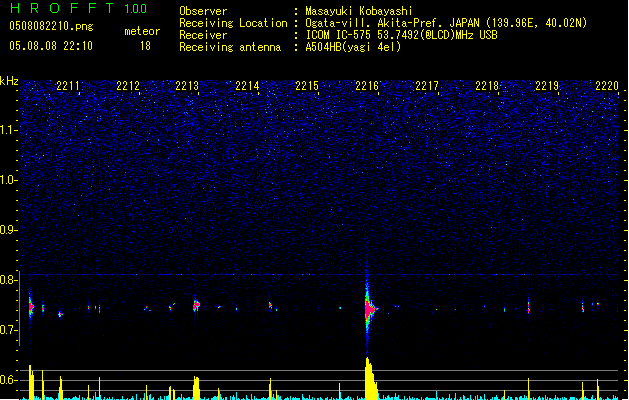Click the date stamp 05.08.08 22:10

coord(50,46)
